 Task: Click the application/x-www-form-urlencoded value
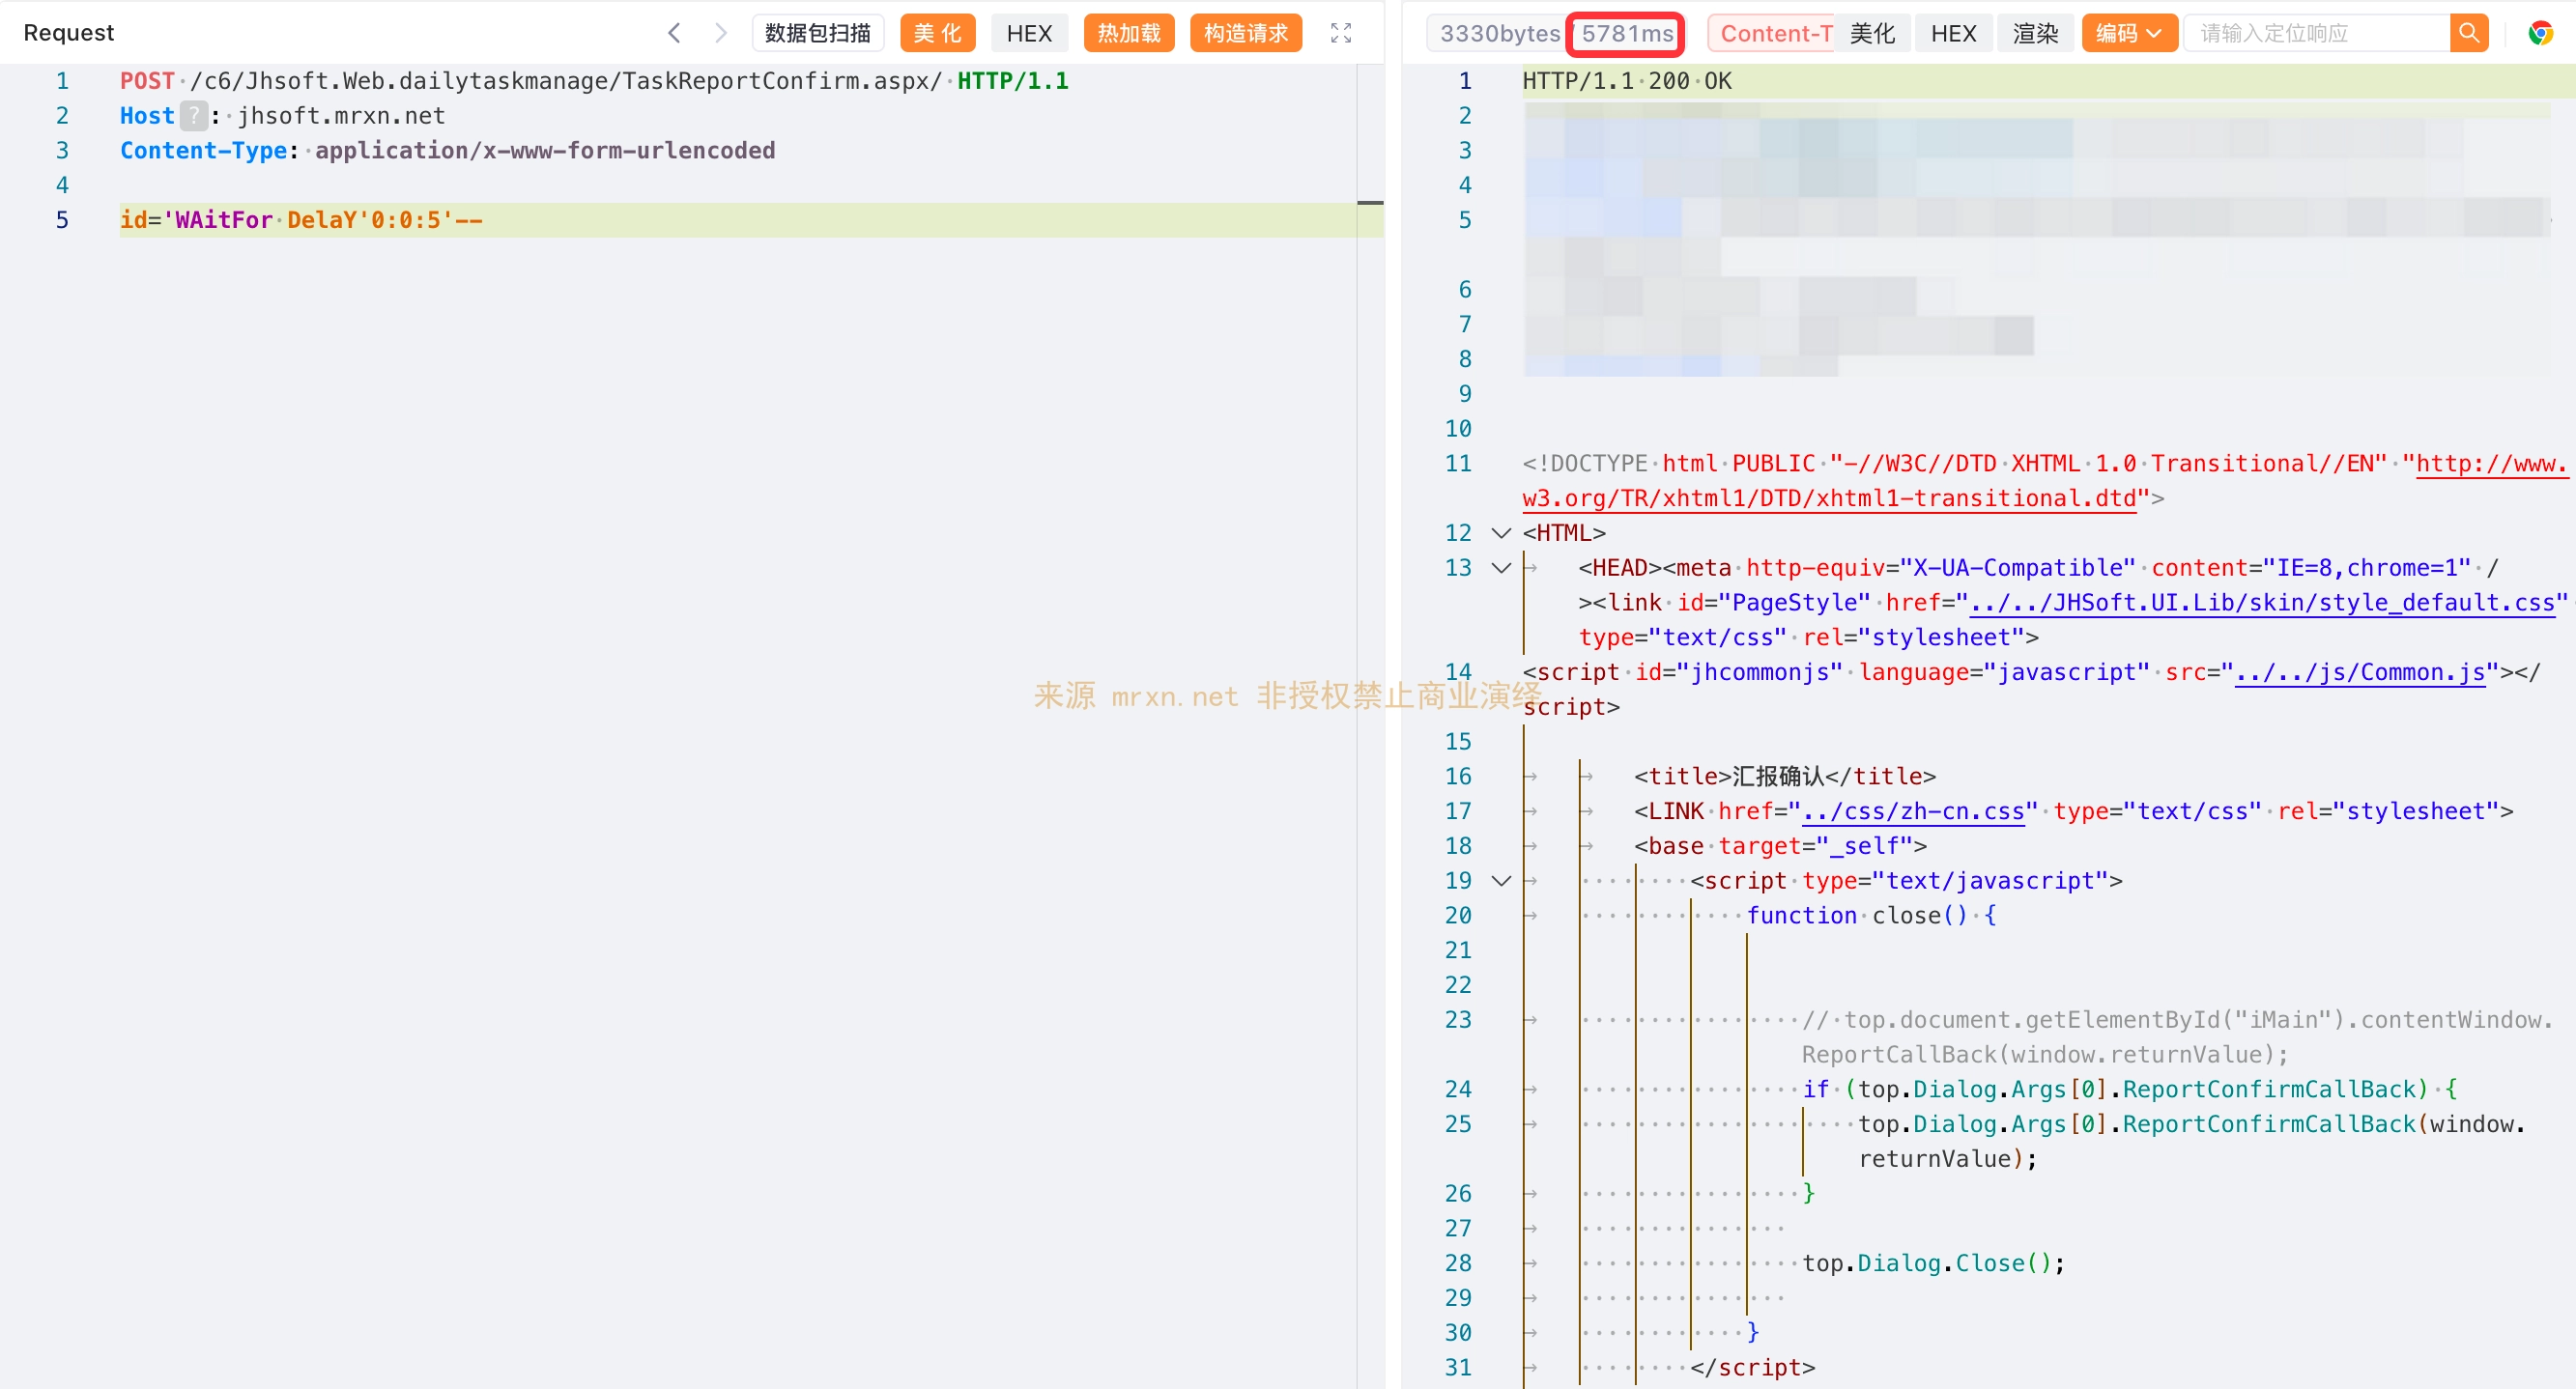(545, 150)
